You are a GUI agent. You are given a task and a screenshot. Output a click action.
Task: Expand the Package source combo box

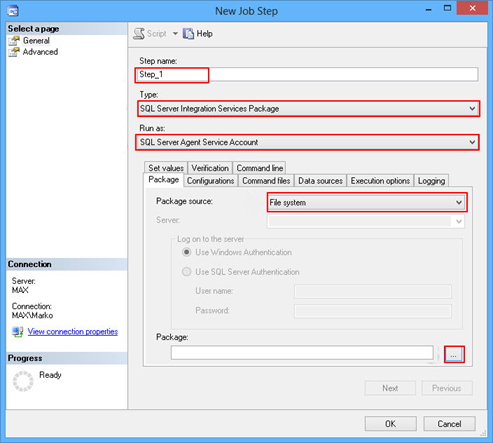point(367,202)
